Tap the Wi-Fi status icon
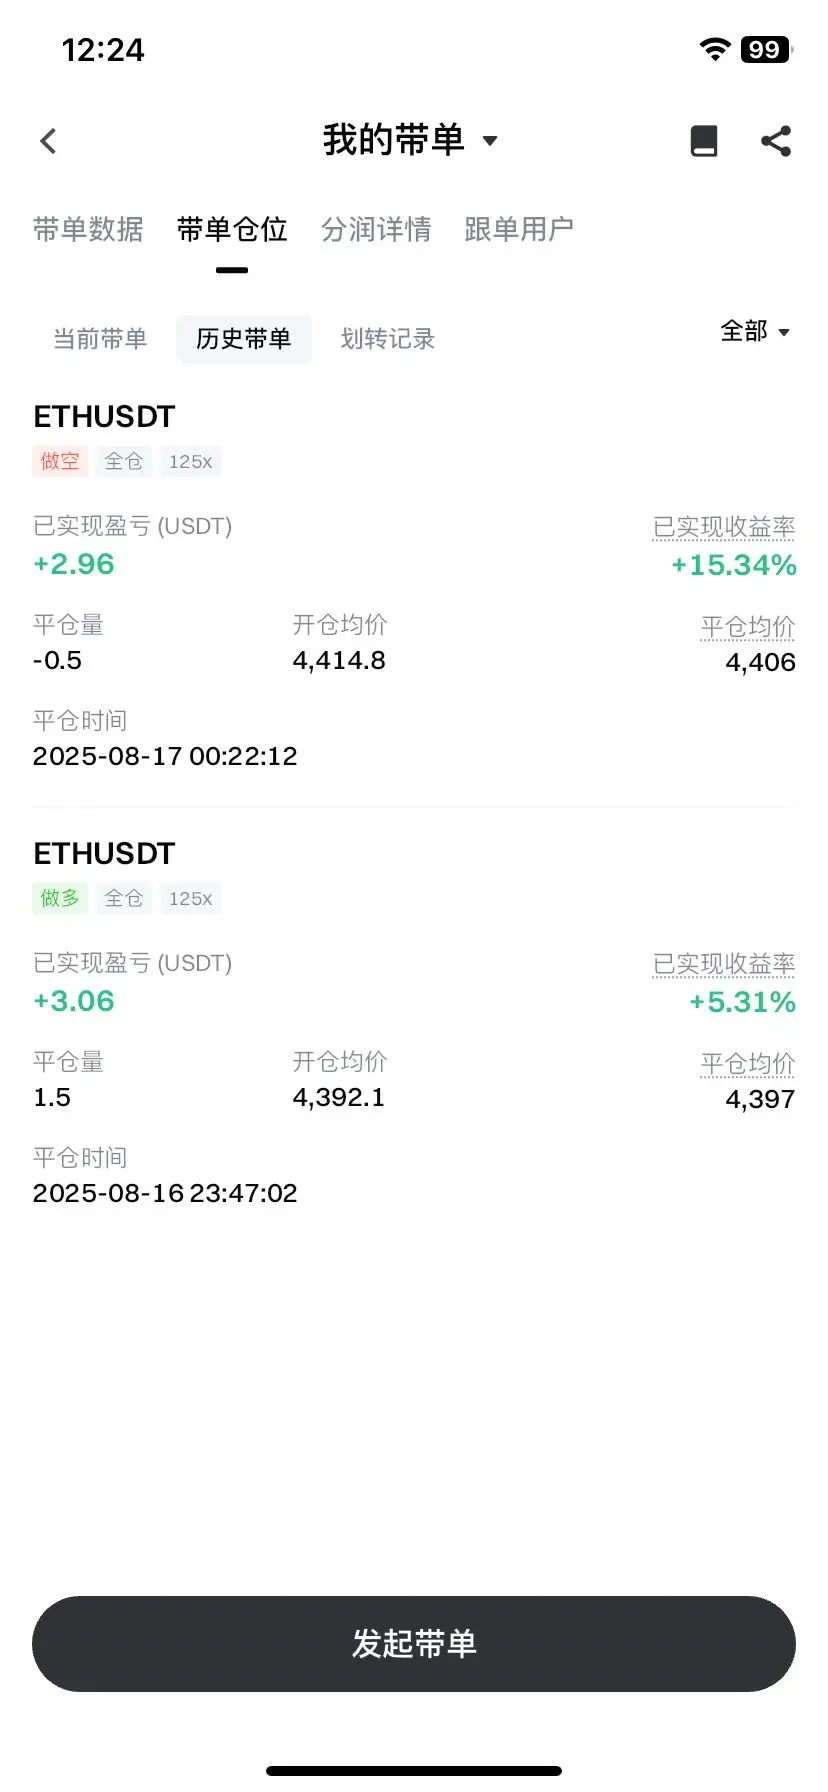 (715, 49)
